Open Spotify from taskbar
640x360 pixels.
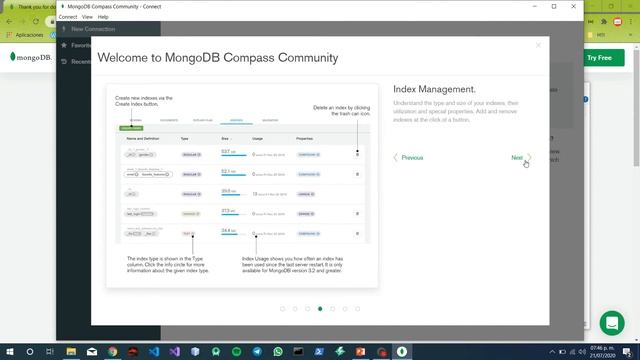[x=237, y=351]
